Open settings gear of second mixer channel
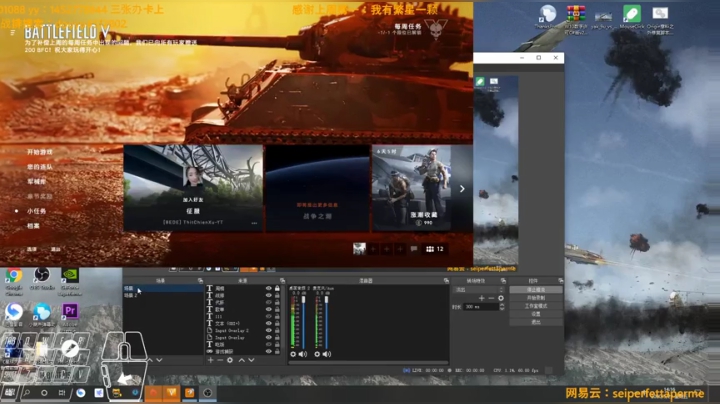 tap(317, 354)
